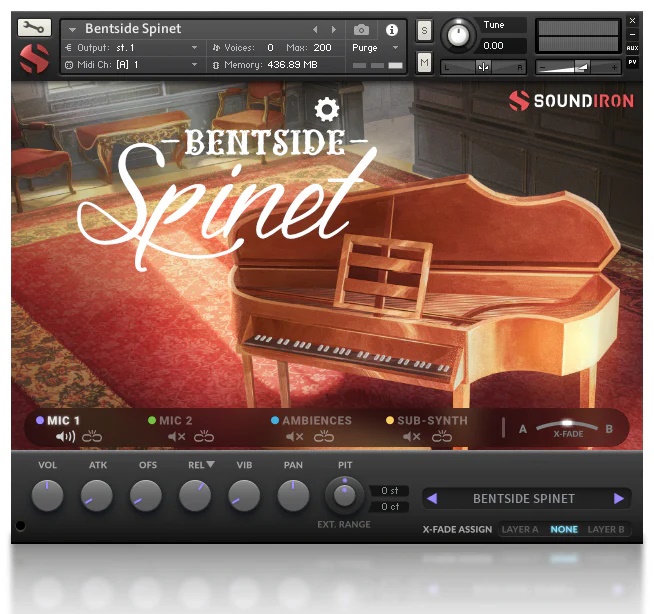Image resolution: width=654 pixels, height=614 pixels.
Task: Select next instrument arrow in header
Action: [334, 30]
